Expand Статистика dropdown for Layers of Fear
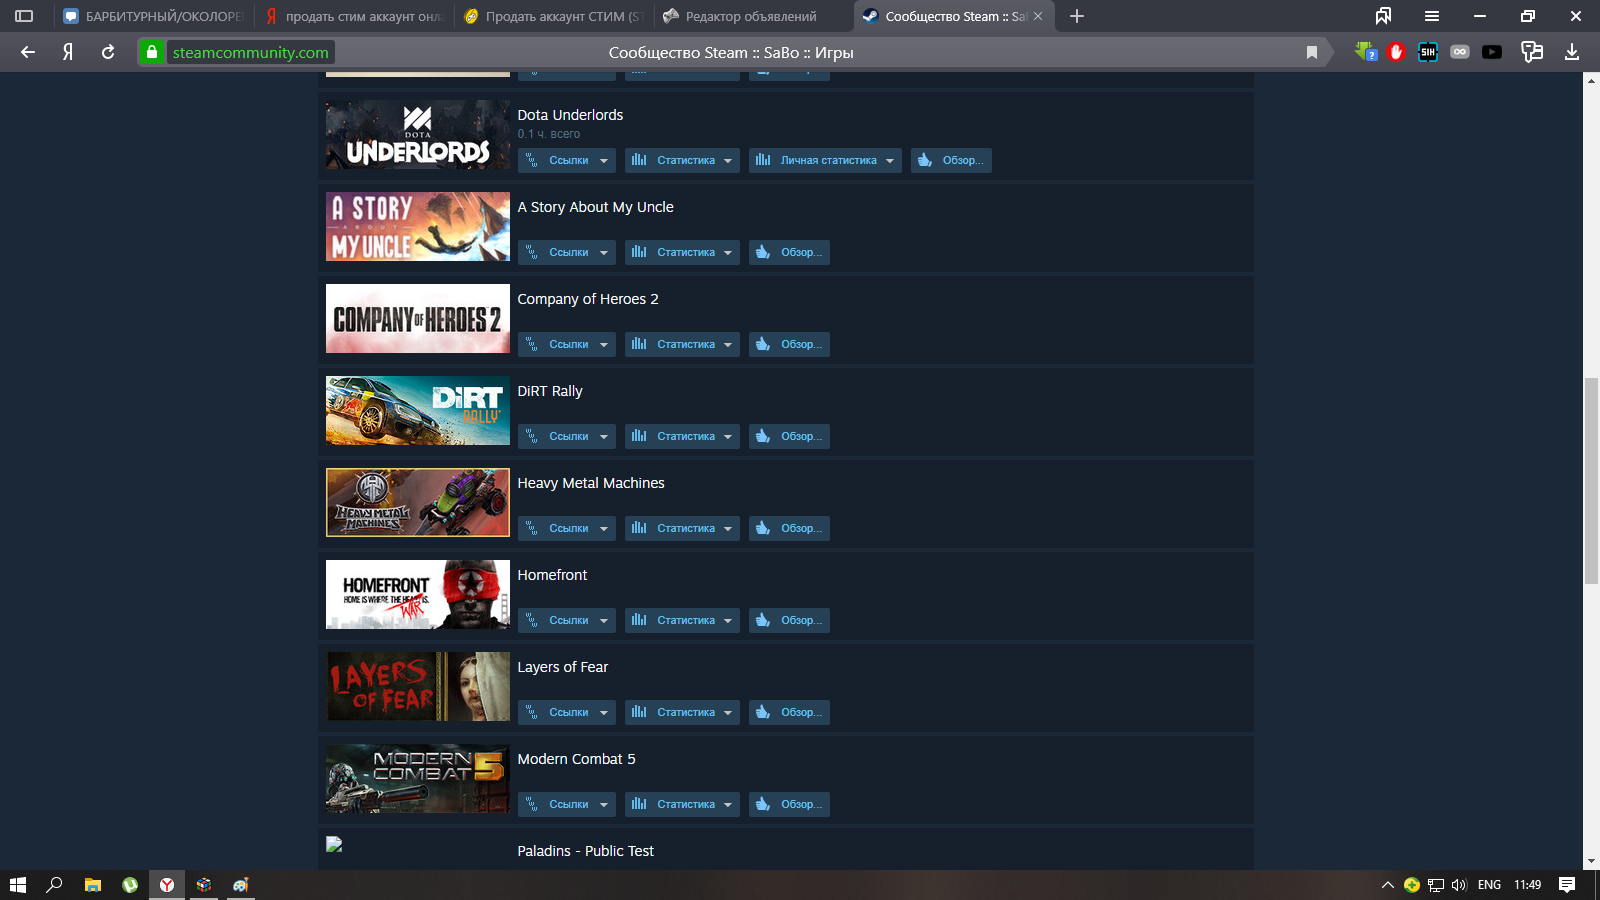 (682, 712)
